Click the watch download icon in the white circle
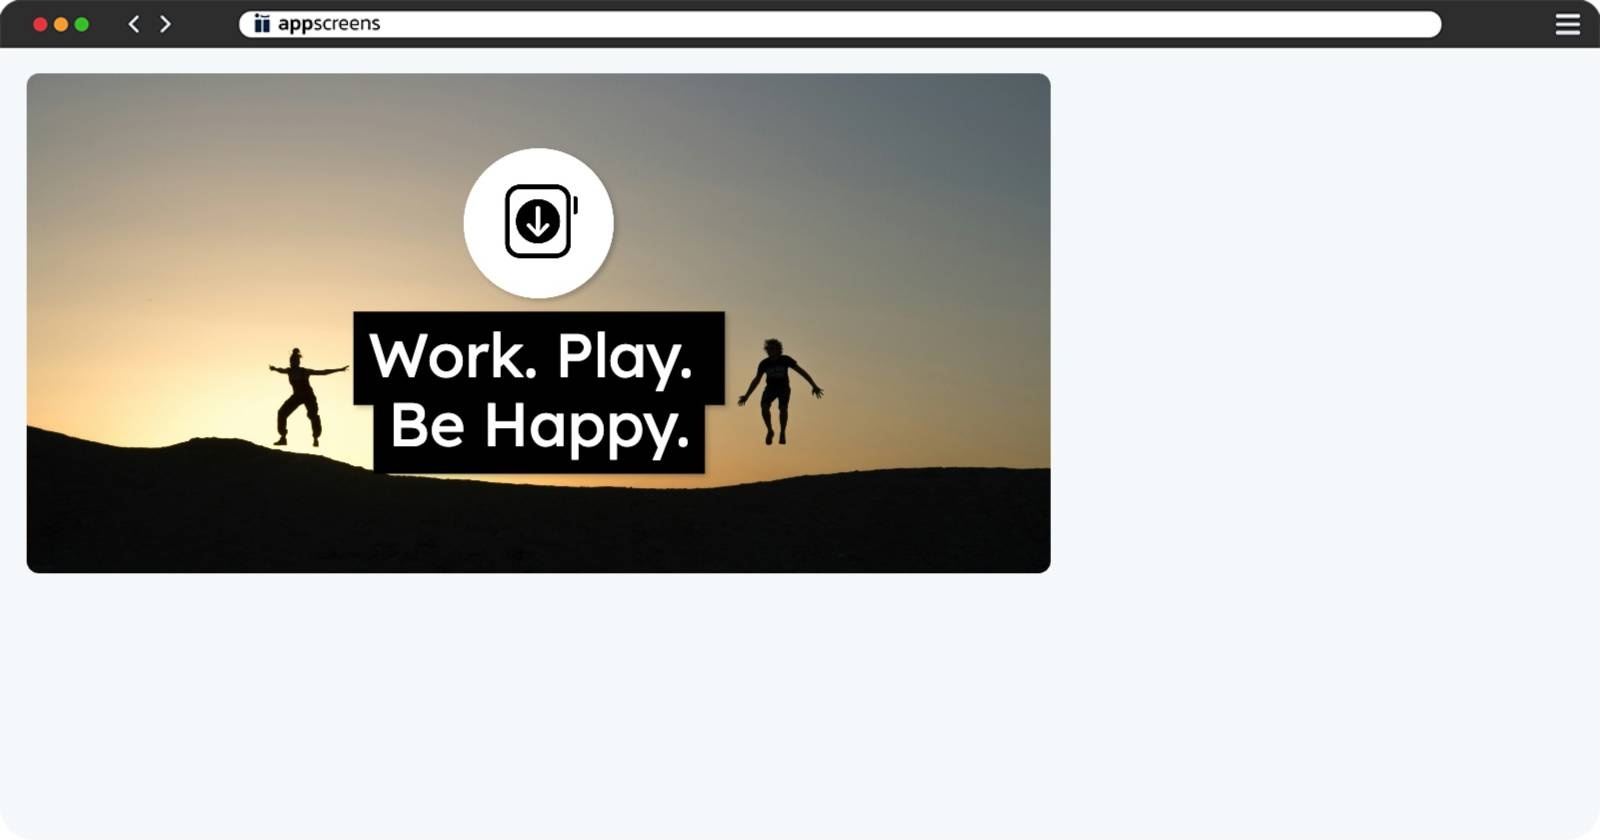This screenshot has width=1600, height=840. click(x=541, y=221)
